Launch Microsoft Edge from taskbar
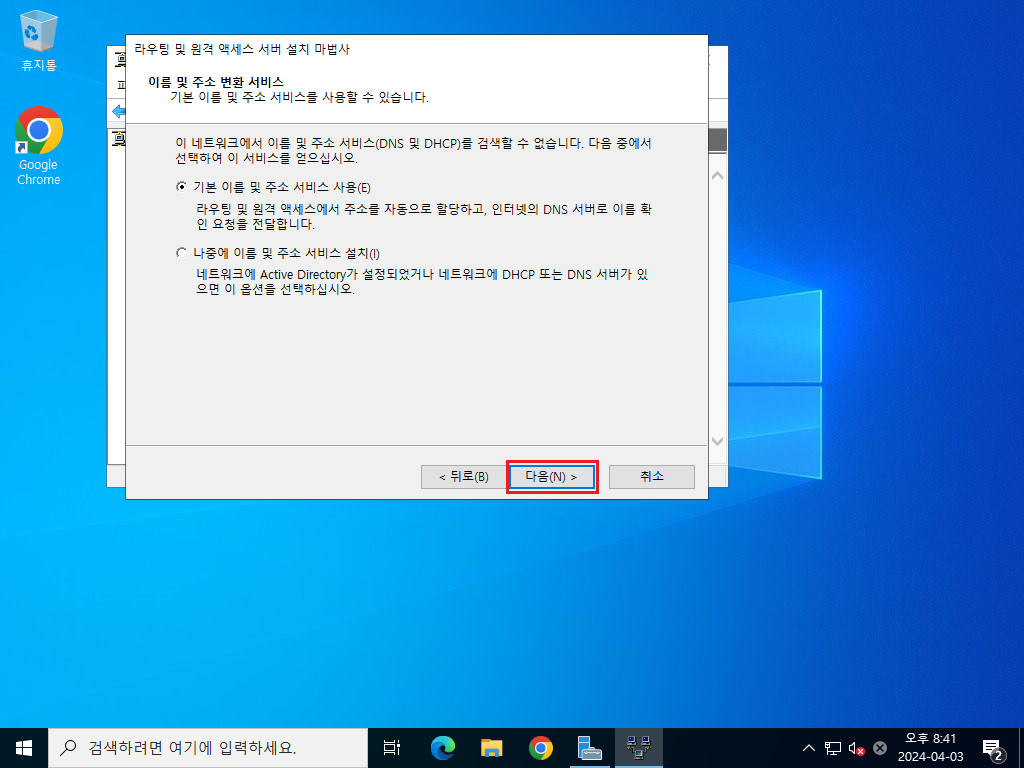Viewport: 1024px width, 768px height. 443,748
